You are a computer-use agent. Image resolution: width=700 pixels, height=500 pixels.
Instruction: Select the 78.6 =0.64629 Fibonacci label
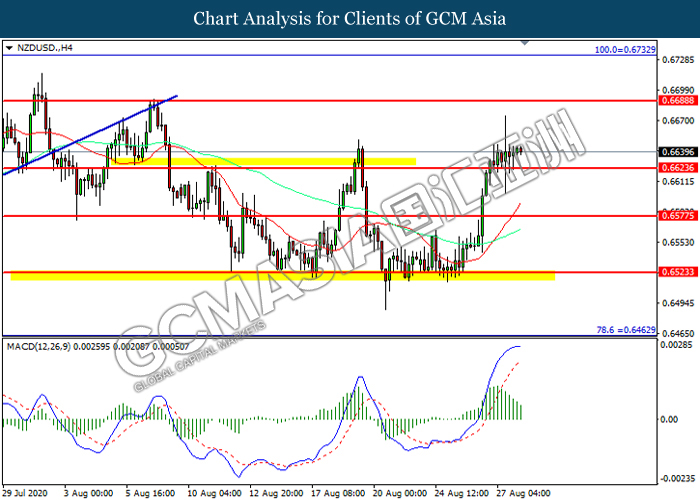point(626,330)
